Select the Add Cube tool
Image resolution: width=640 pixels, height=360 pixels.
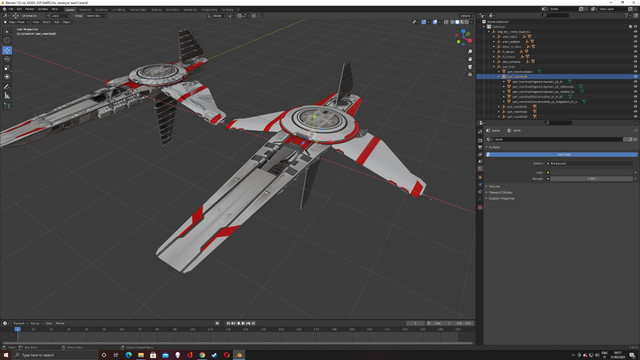pyautogui.click(x=7, y=105)
